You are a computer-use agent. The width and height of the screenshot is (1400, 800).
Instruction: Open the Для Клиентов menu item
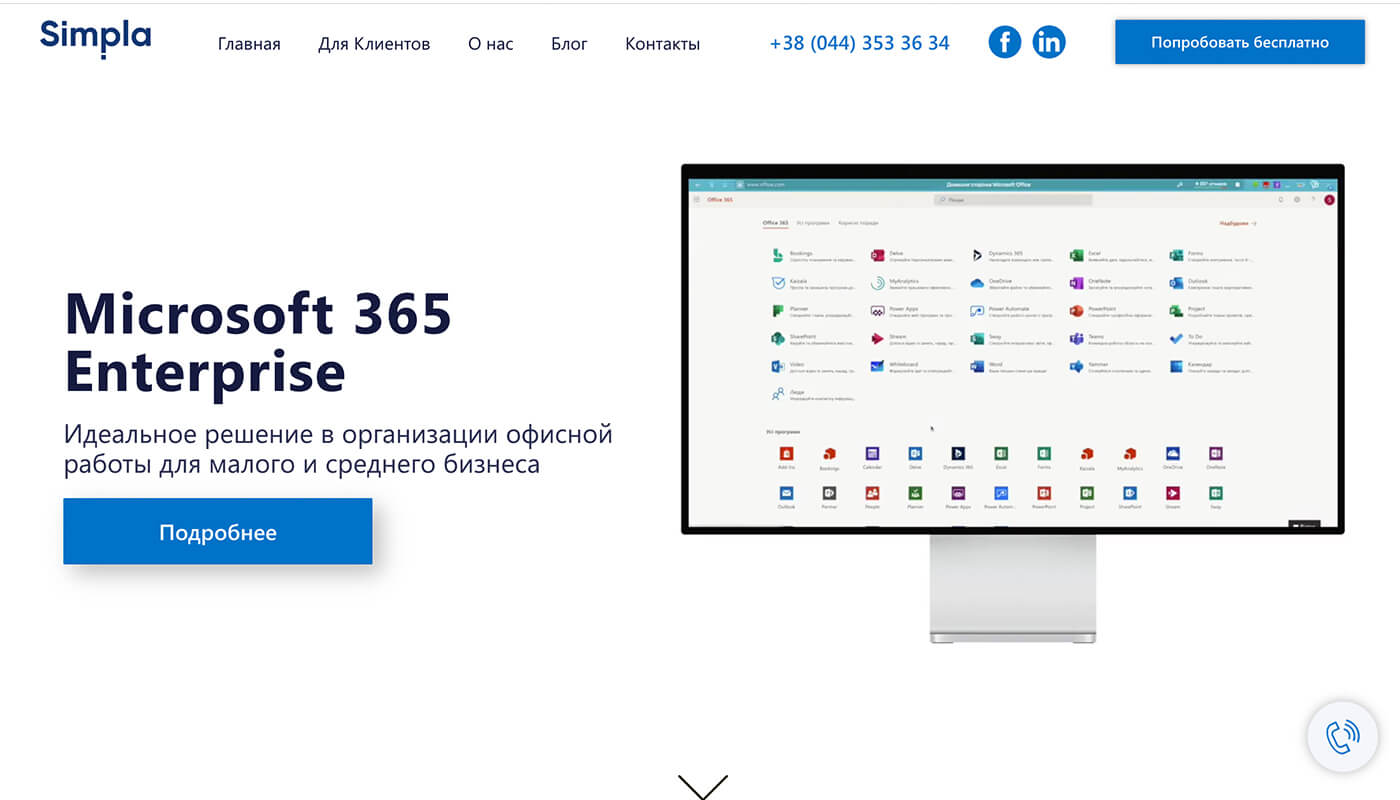[374, 44]
